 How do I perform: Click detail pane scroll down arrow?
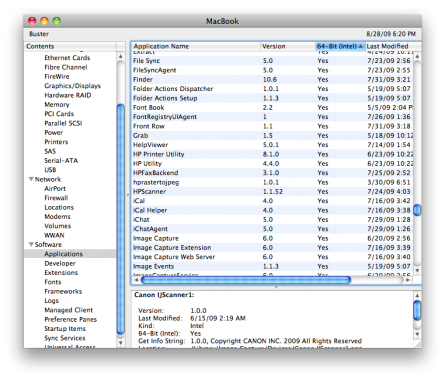417,334
